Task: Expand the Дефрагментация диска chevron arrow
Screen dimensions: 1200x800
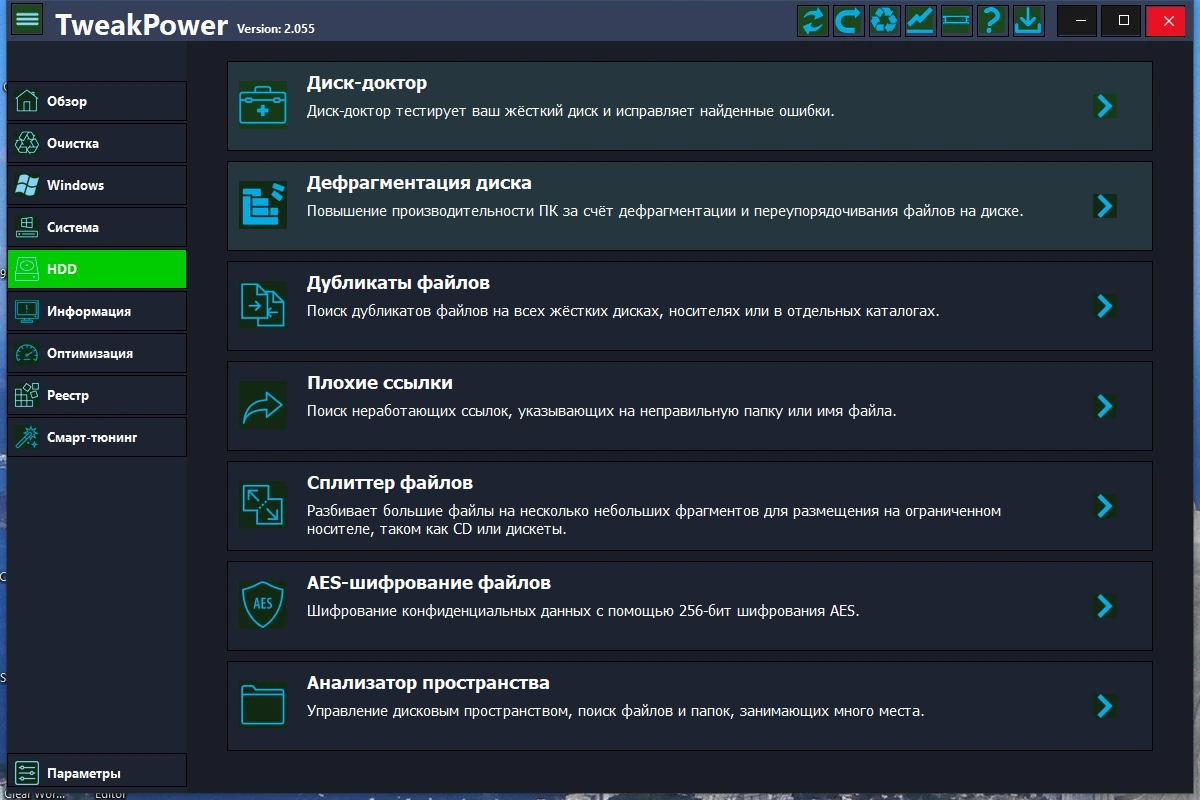Action: pos(1104,206)
